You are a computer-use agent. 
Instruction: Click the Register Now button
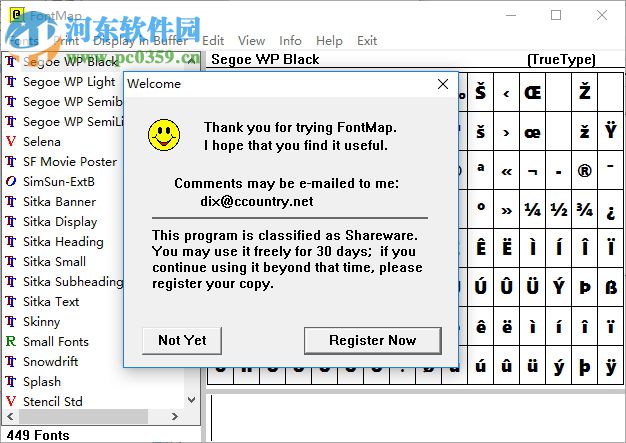coord(372,340)
